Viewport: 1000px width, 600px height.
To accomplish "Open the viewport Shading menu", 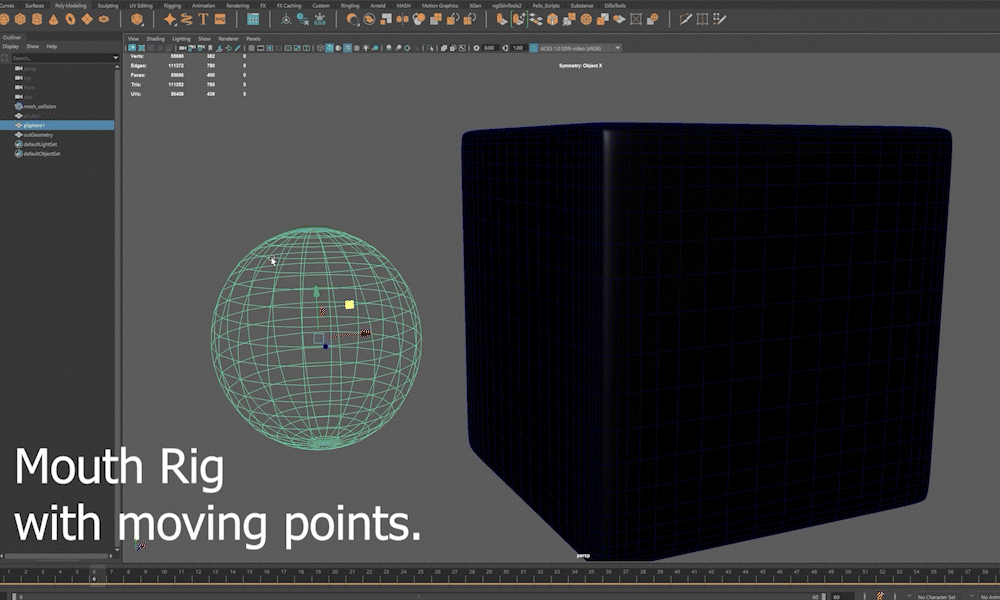I will (155, 38).
